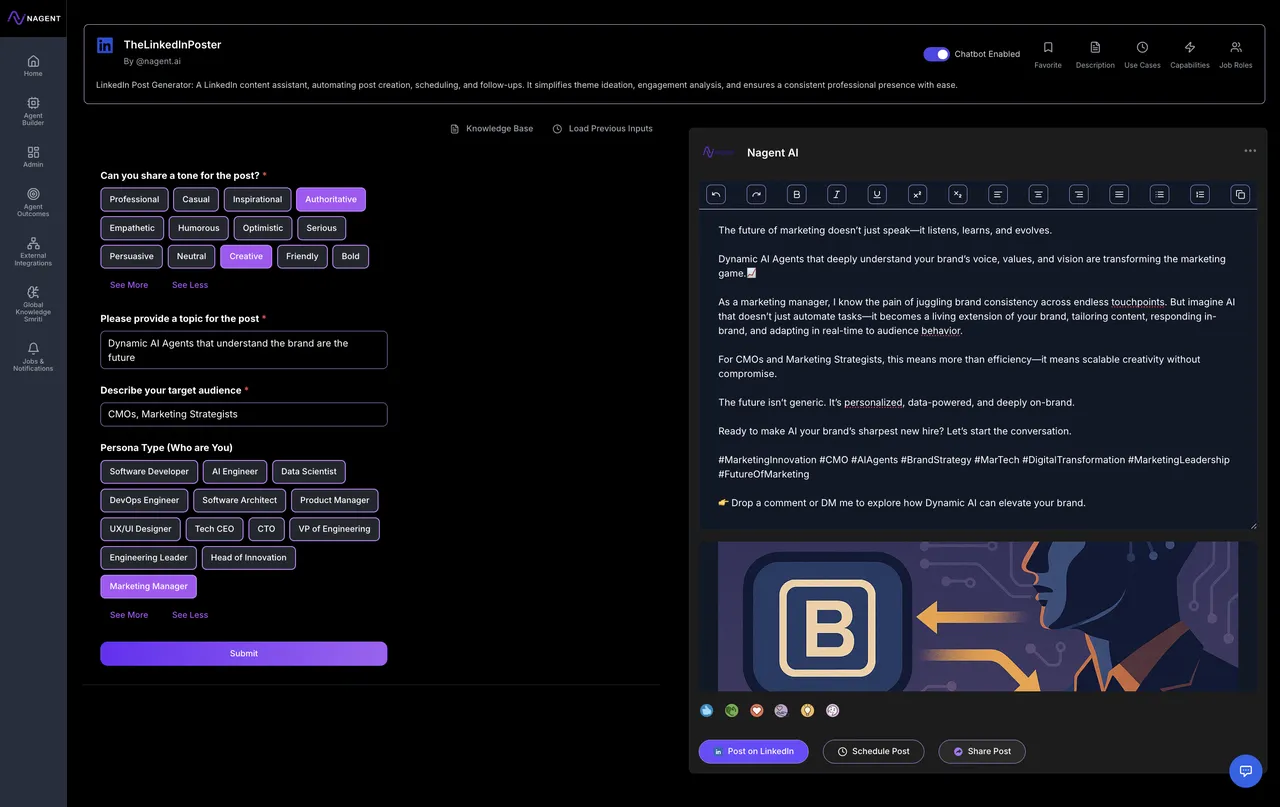Open the blue chat bubble widget
1280x807 pixels.
click(x=1246, y=771)
